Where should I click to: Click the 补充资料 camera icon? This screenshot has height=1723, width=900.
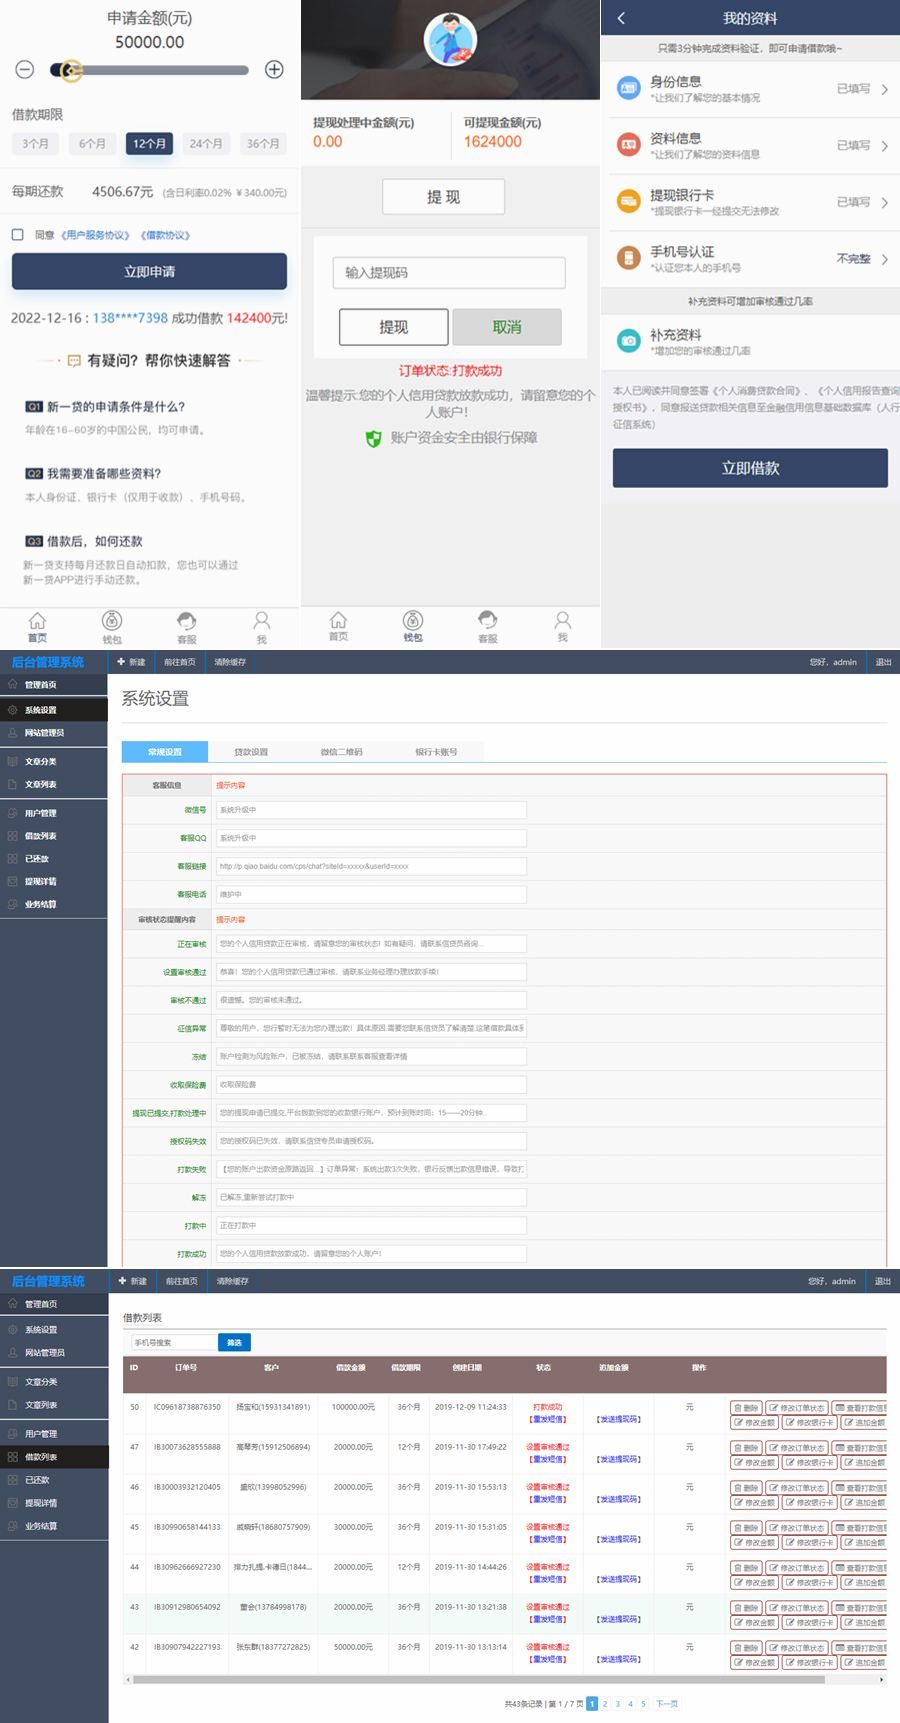(628, 341)
